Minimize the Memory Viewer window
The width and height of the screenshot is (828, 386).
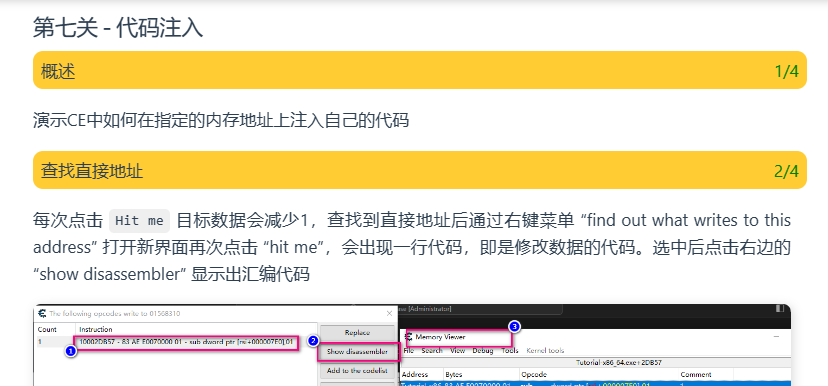(x=777, y=336)
